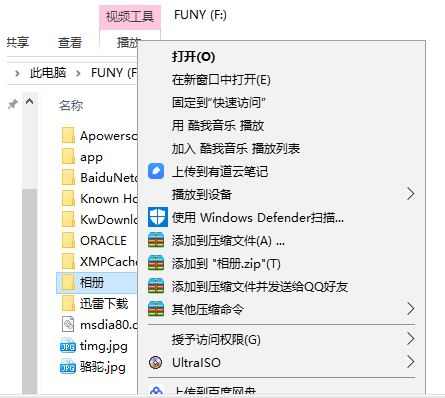Expand the 授予访问权限(G) submenu arrow
The image size is (445, 398).
pyautogui.click(x=411, y=339)
